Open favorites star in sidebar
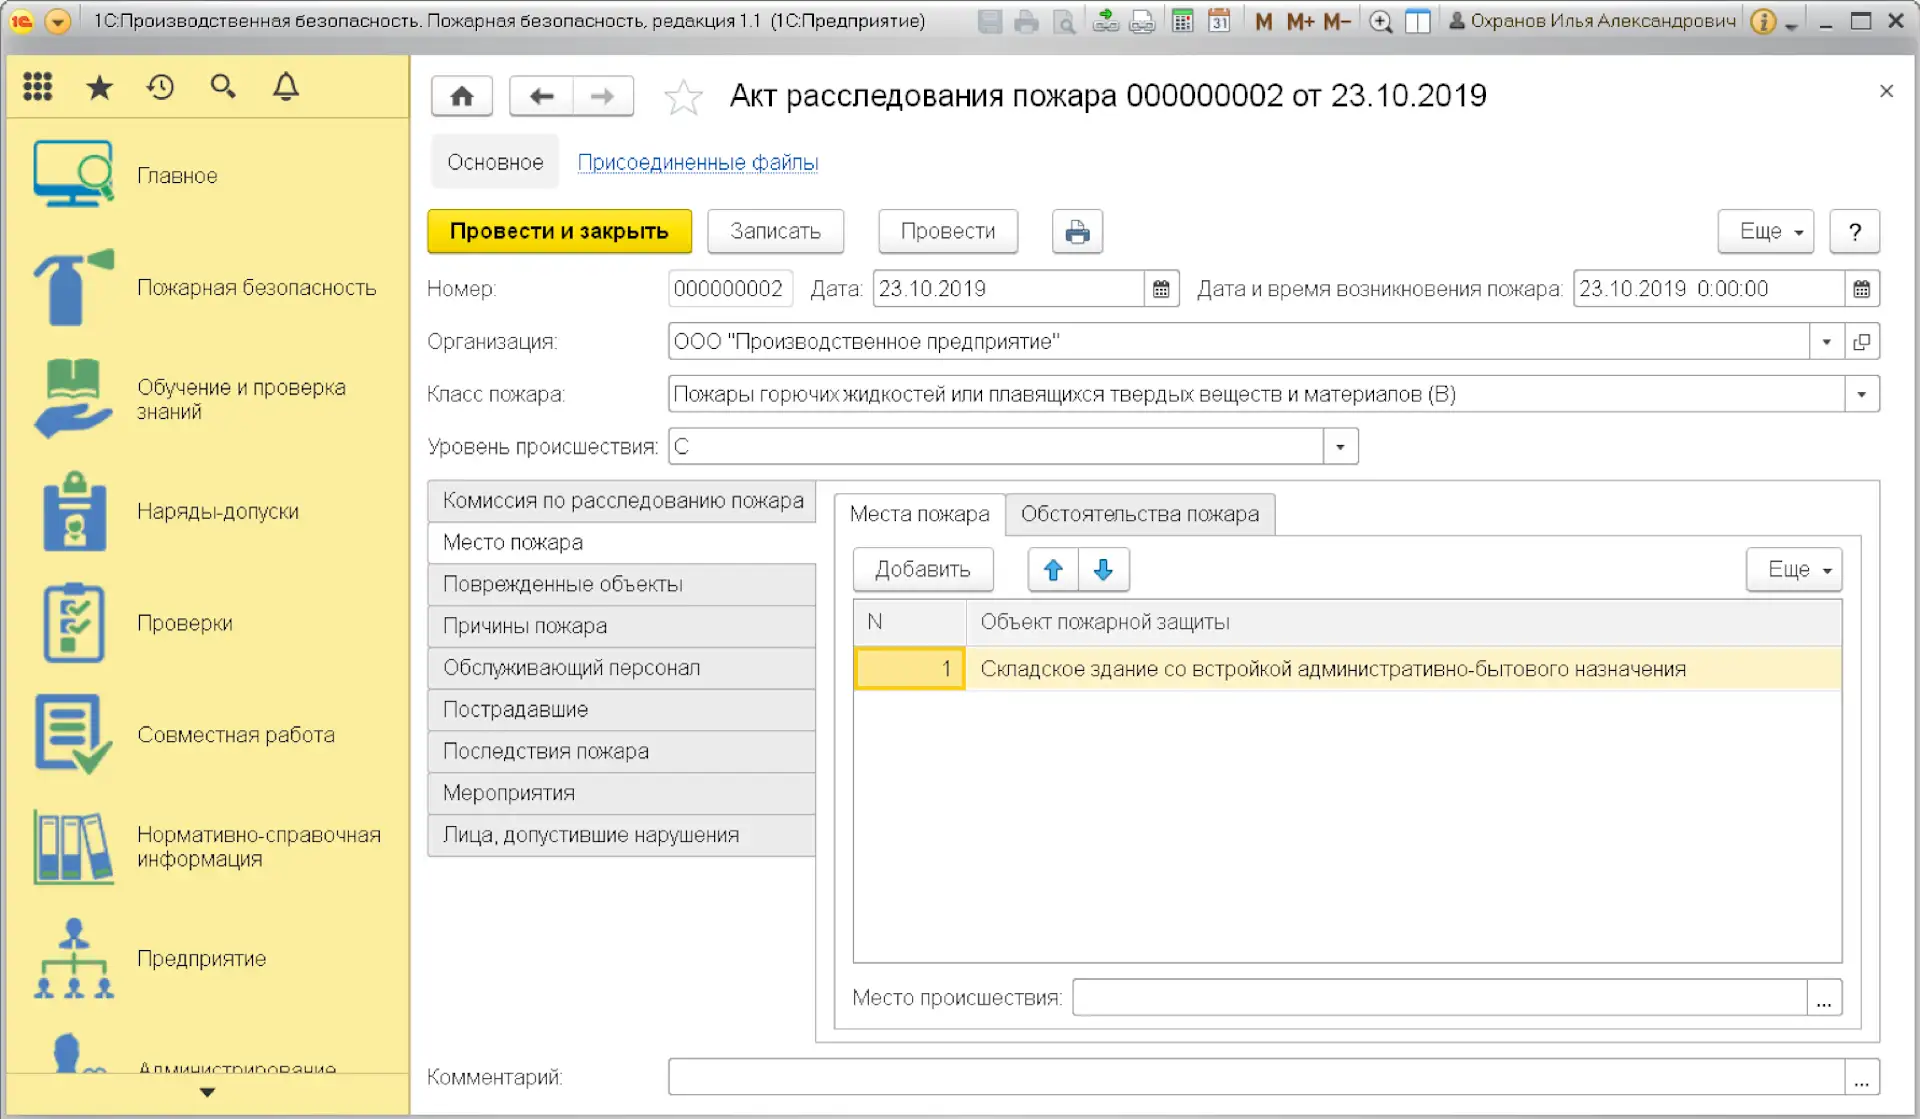 99,87
